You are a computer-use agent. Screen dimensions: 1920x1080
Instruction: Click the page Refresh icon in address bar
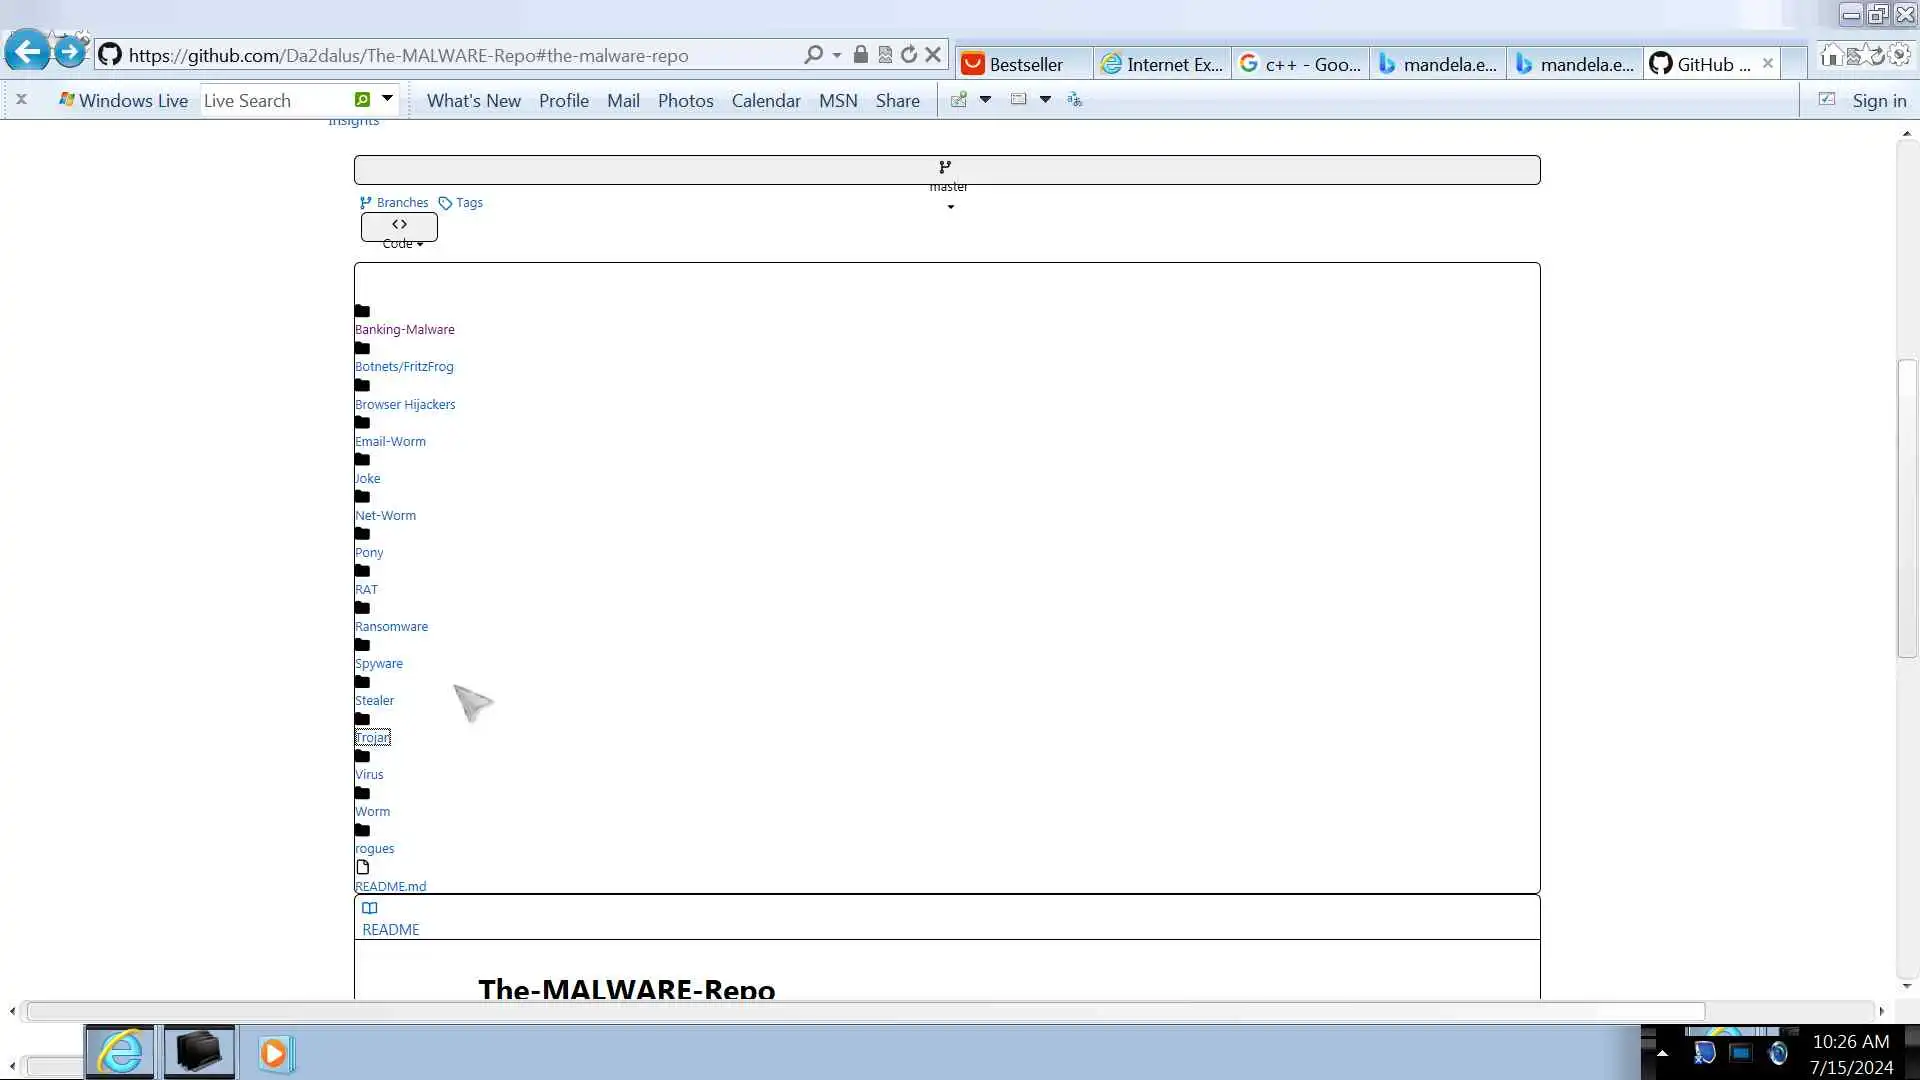point(908,55)
